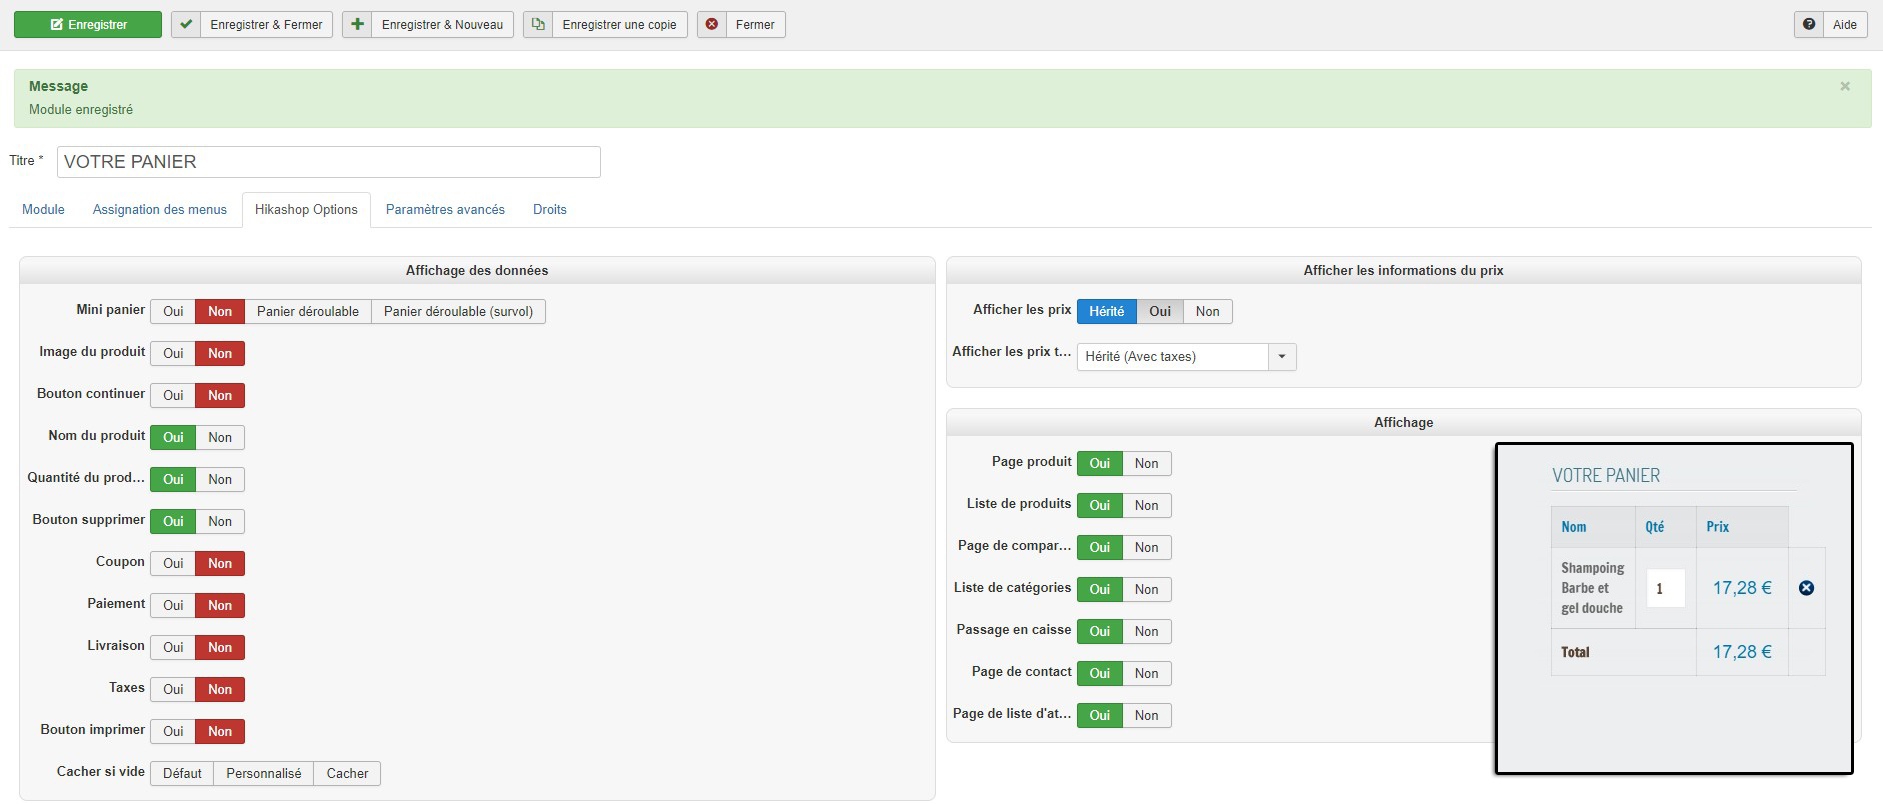Click the Titre input field

click(329, 162)
